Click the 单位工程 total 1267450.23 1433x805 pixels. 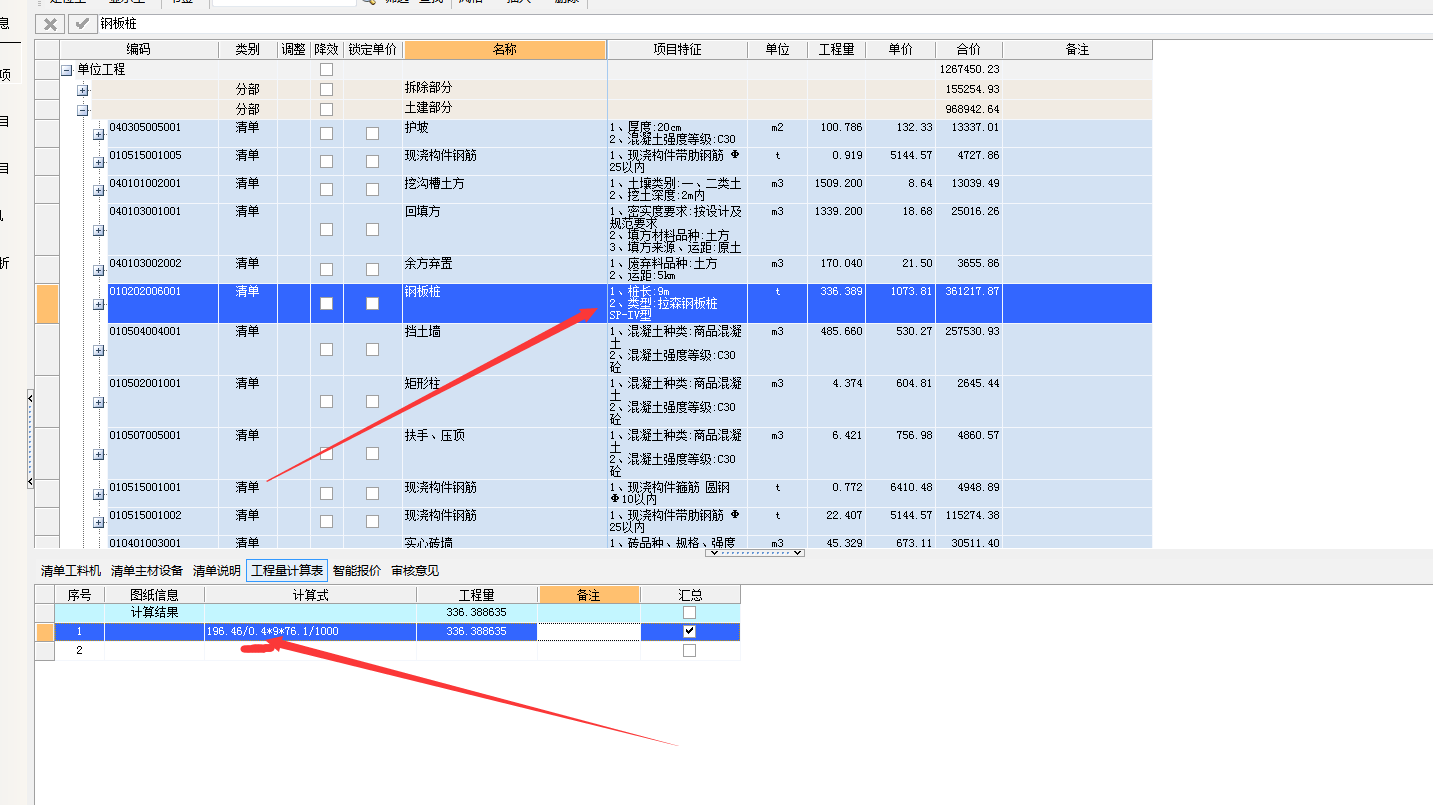coord(969,70)
